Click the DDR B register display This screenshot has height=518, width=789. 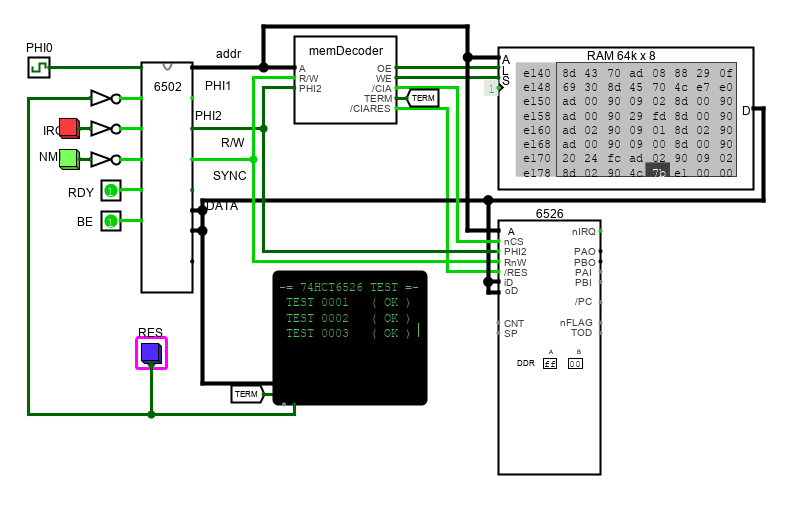click(575, 364)
